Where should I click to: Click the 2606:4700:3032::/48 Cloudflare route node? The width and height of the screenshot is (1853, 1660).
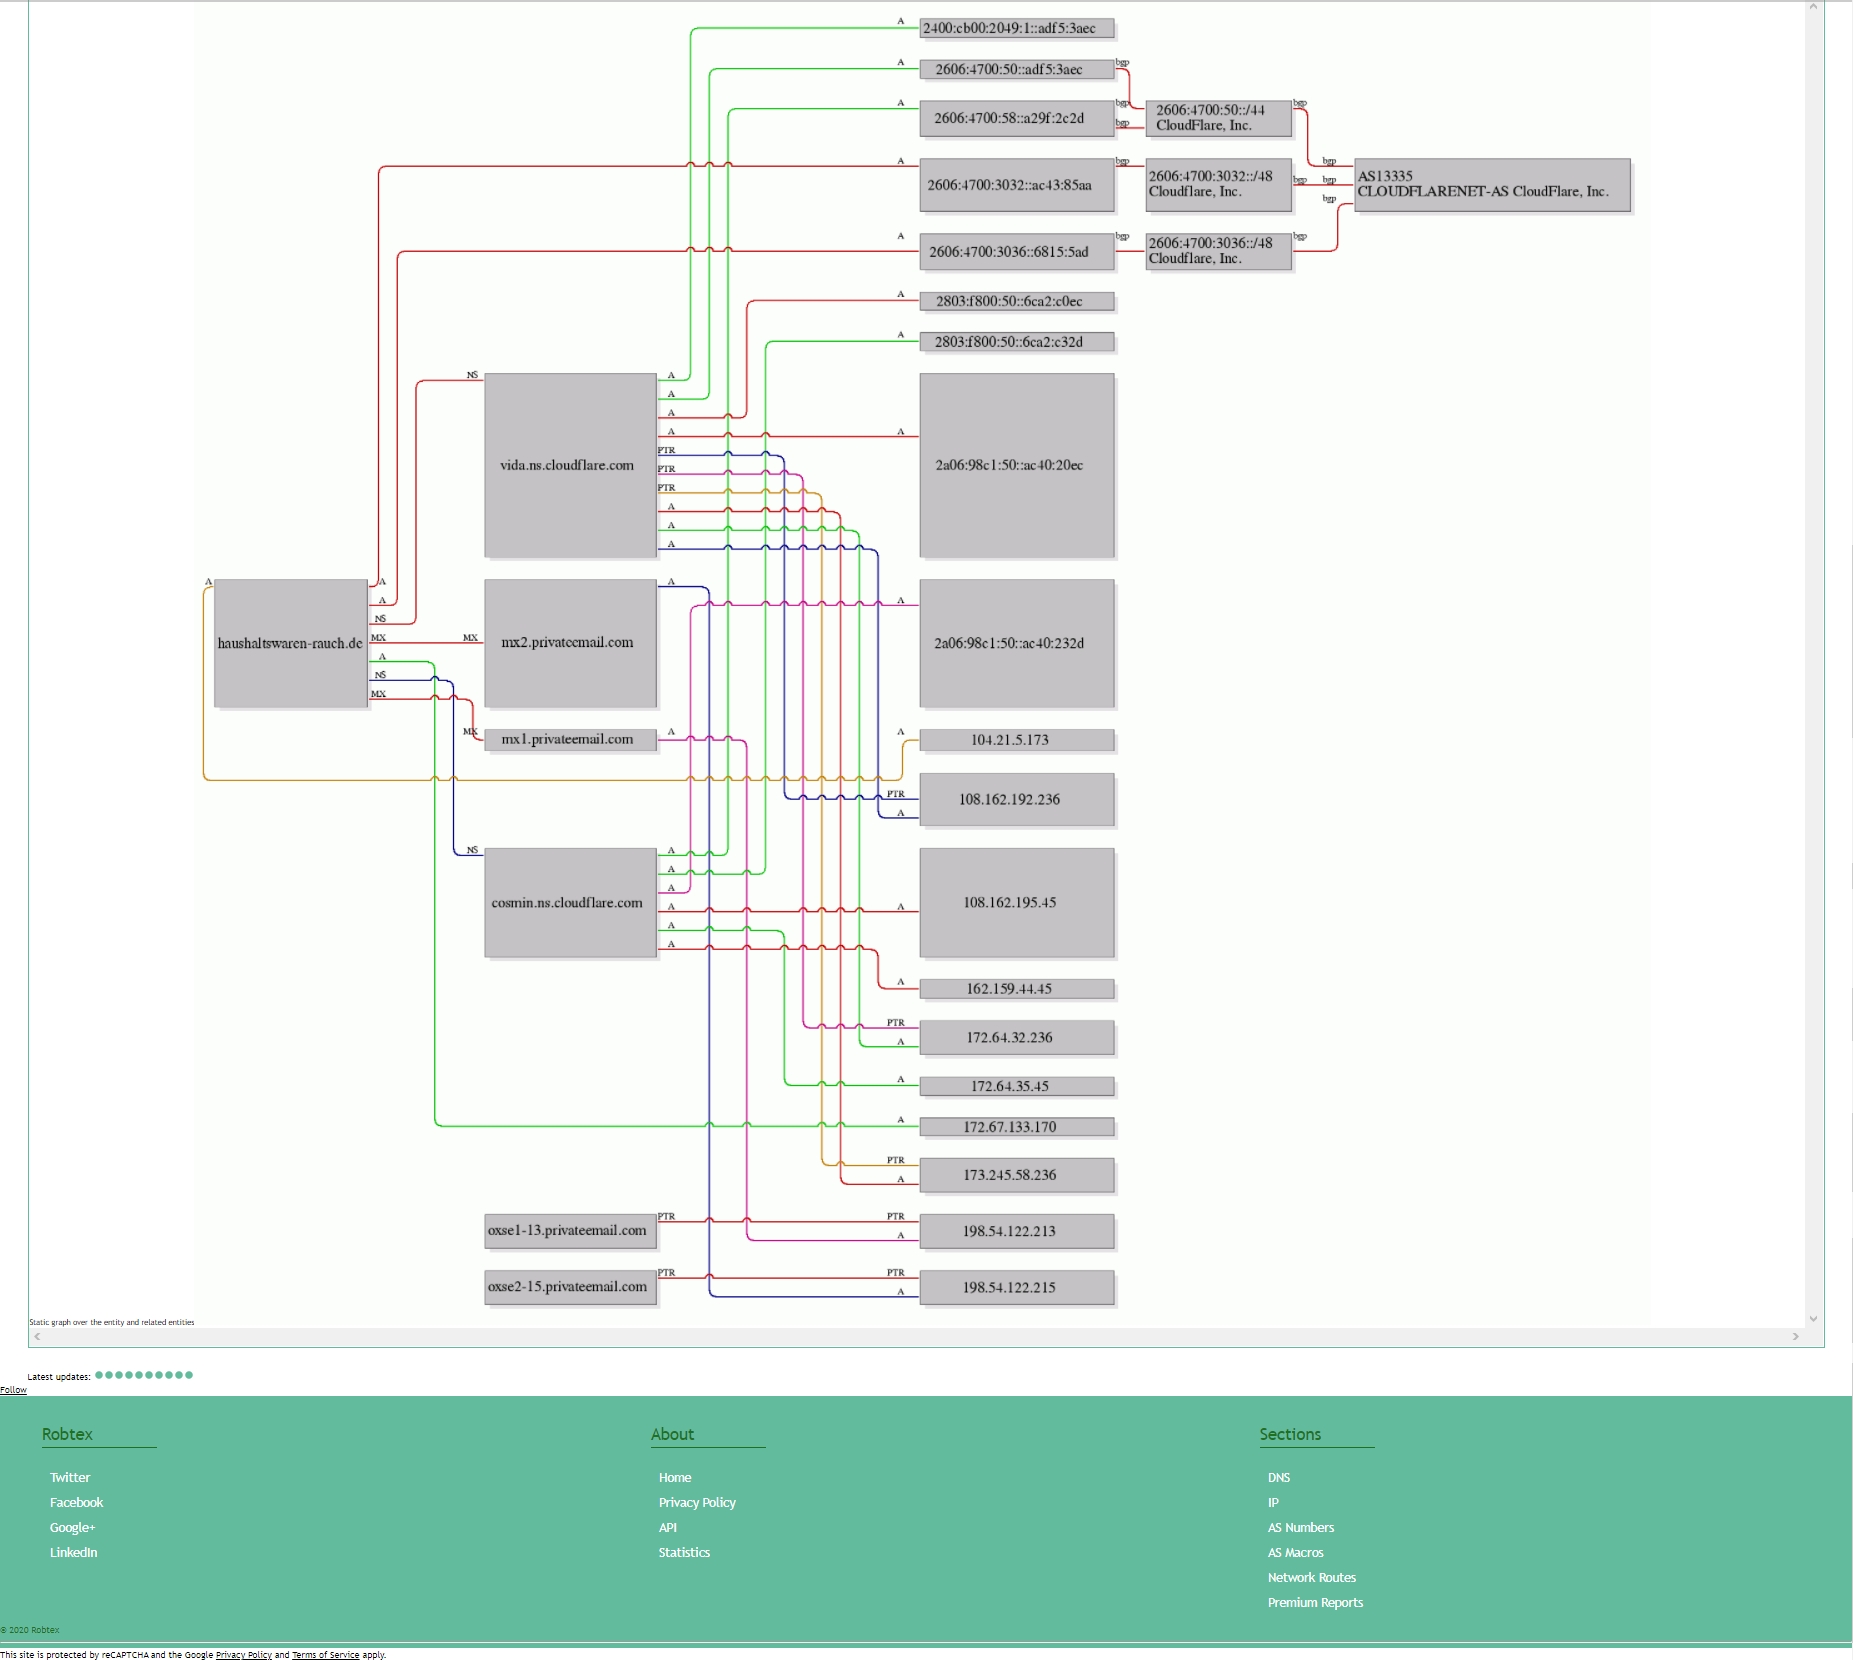(x=1219, y=185)
